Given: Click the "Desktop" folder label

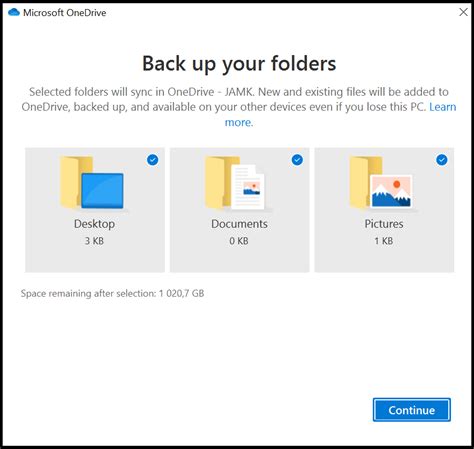Looking at the screenshot, I should (x=95, y=224).
